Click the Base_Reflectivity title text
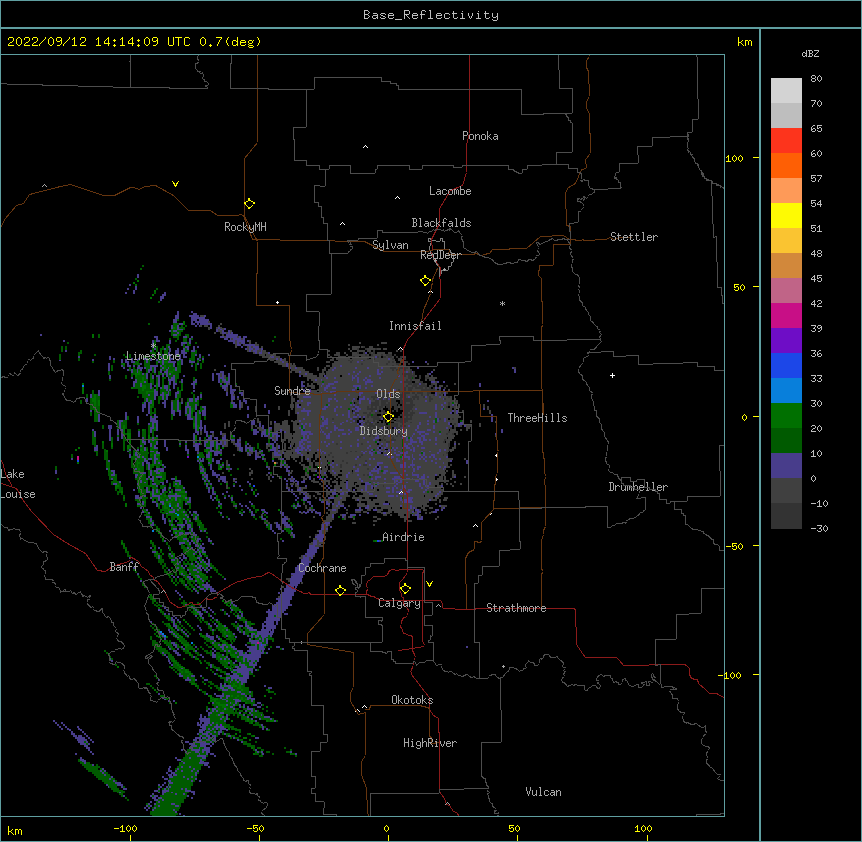Viewport: 862px width, 842px height. pos(431,15)
